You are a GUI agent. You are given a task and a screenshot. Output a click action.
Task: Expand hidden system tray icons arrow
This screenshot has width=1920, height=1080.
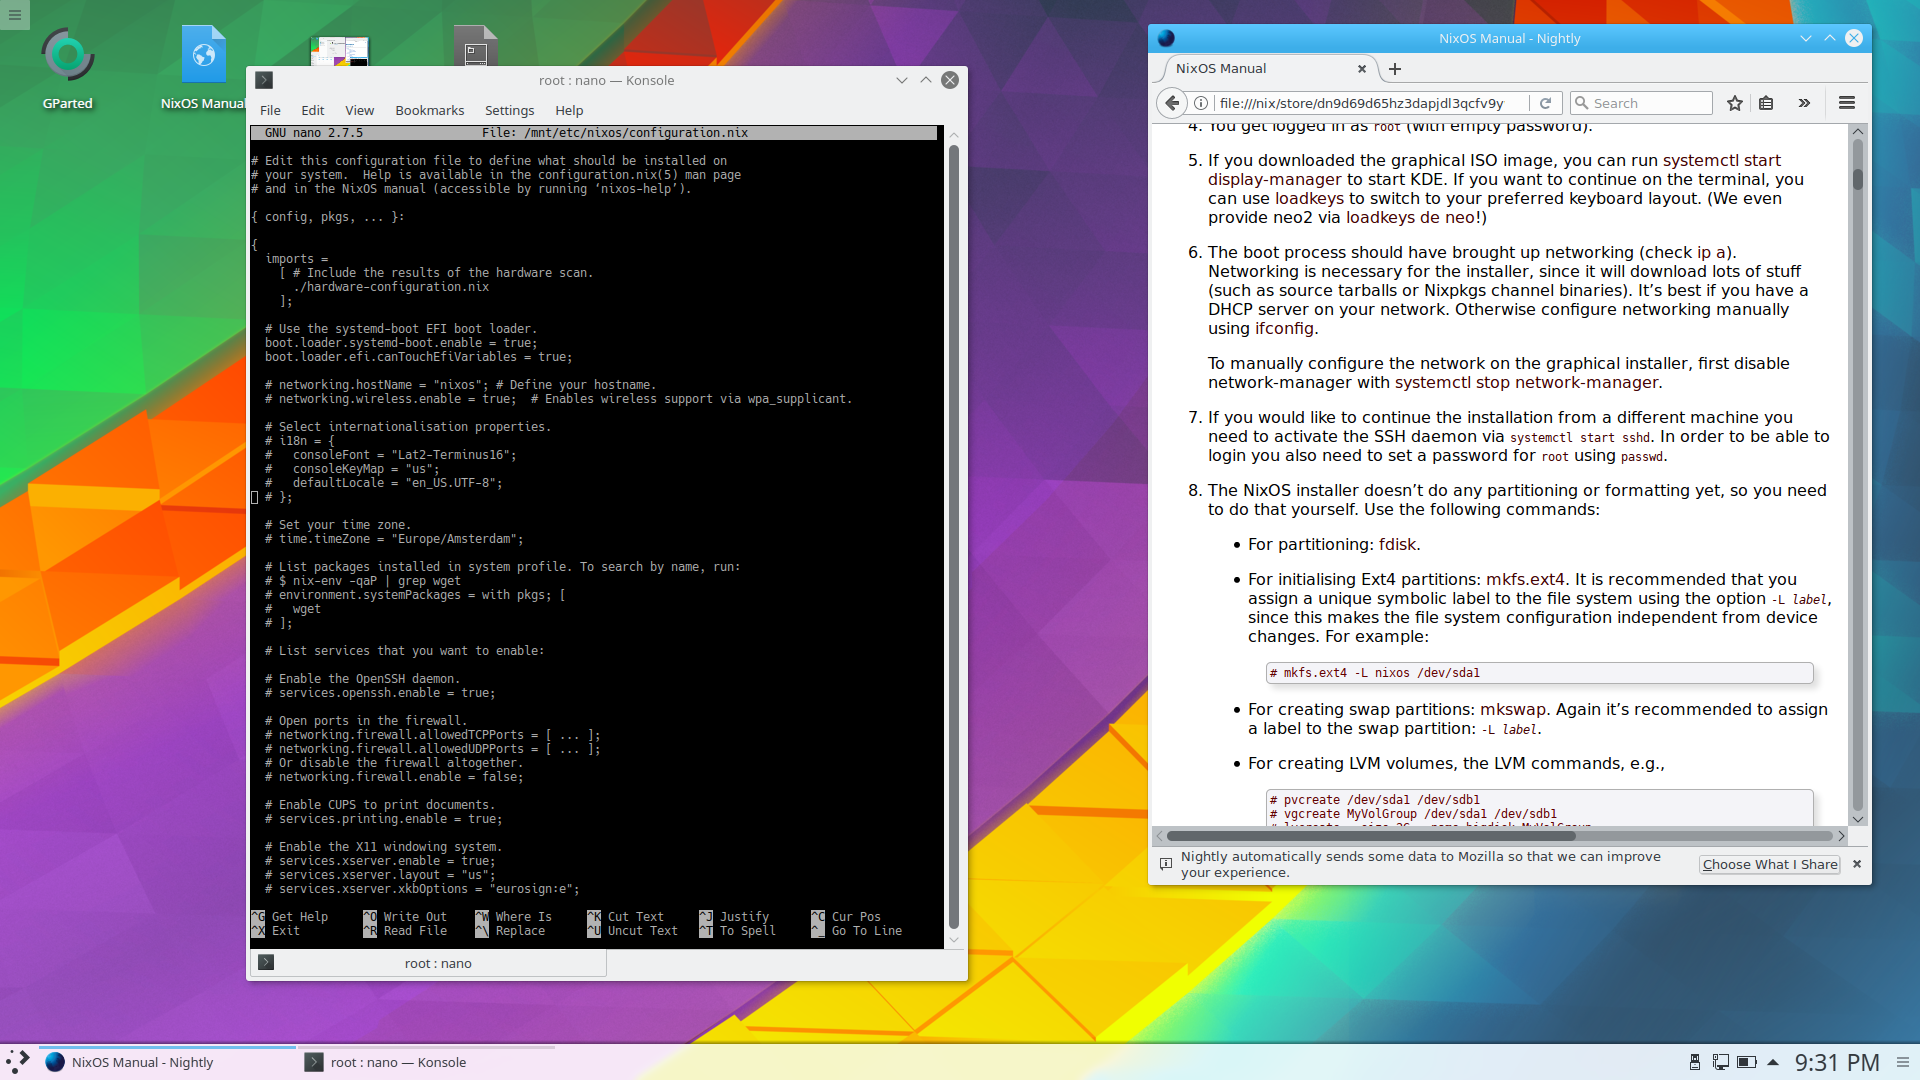pyautogui.click(x=1773, y=1062)
